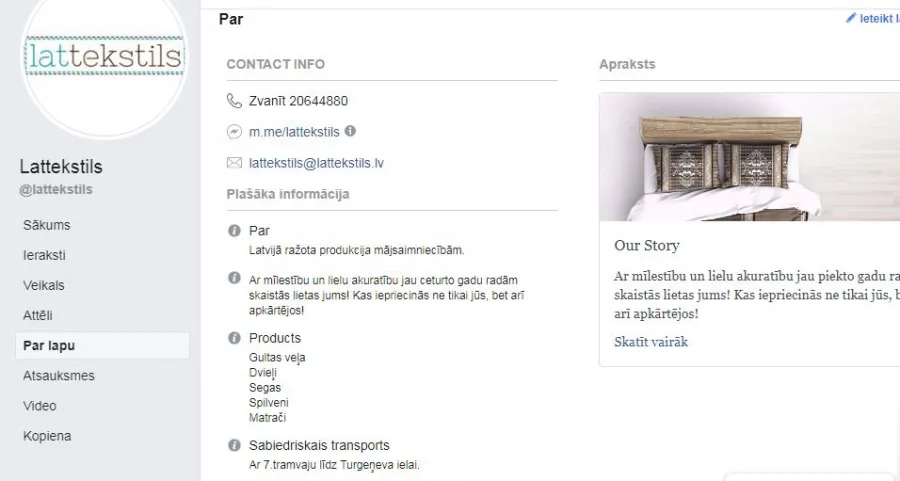Viewport: 900px width, 481px height.
Task: Click the phone icon beside Zvanīt 20644880
Action: pos(234,101)
